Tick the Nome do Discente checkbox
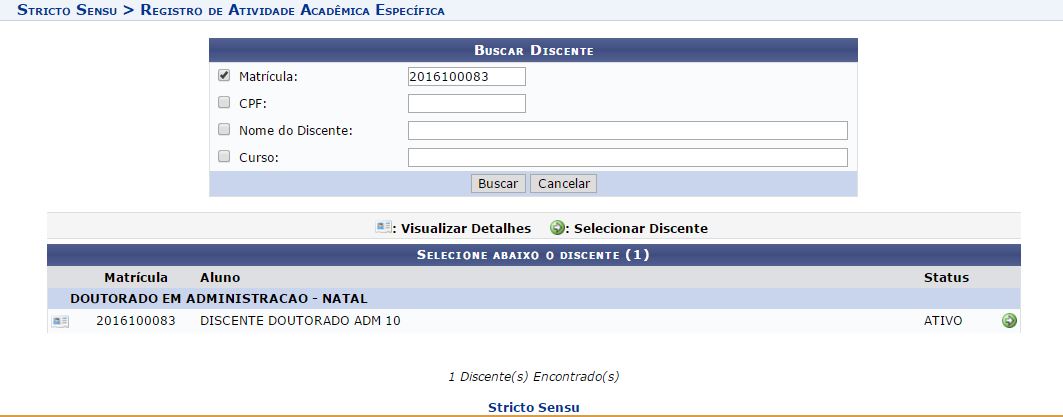 (224, 129)
